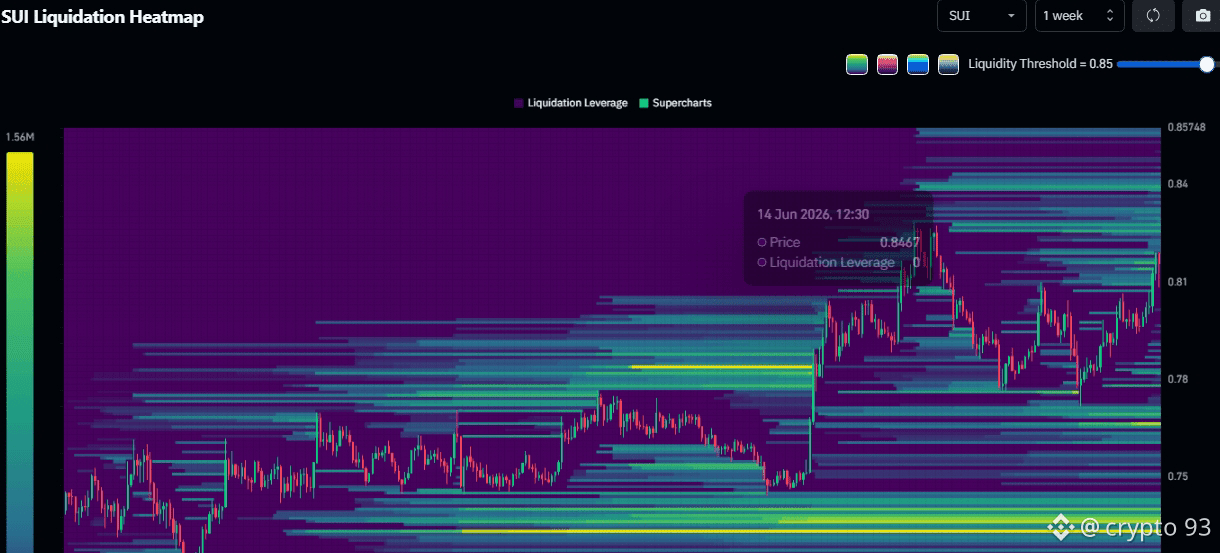Take a screenshot with the camera icon
This screenshot has height=553, width=1220.
pos(1201,16)
